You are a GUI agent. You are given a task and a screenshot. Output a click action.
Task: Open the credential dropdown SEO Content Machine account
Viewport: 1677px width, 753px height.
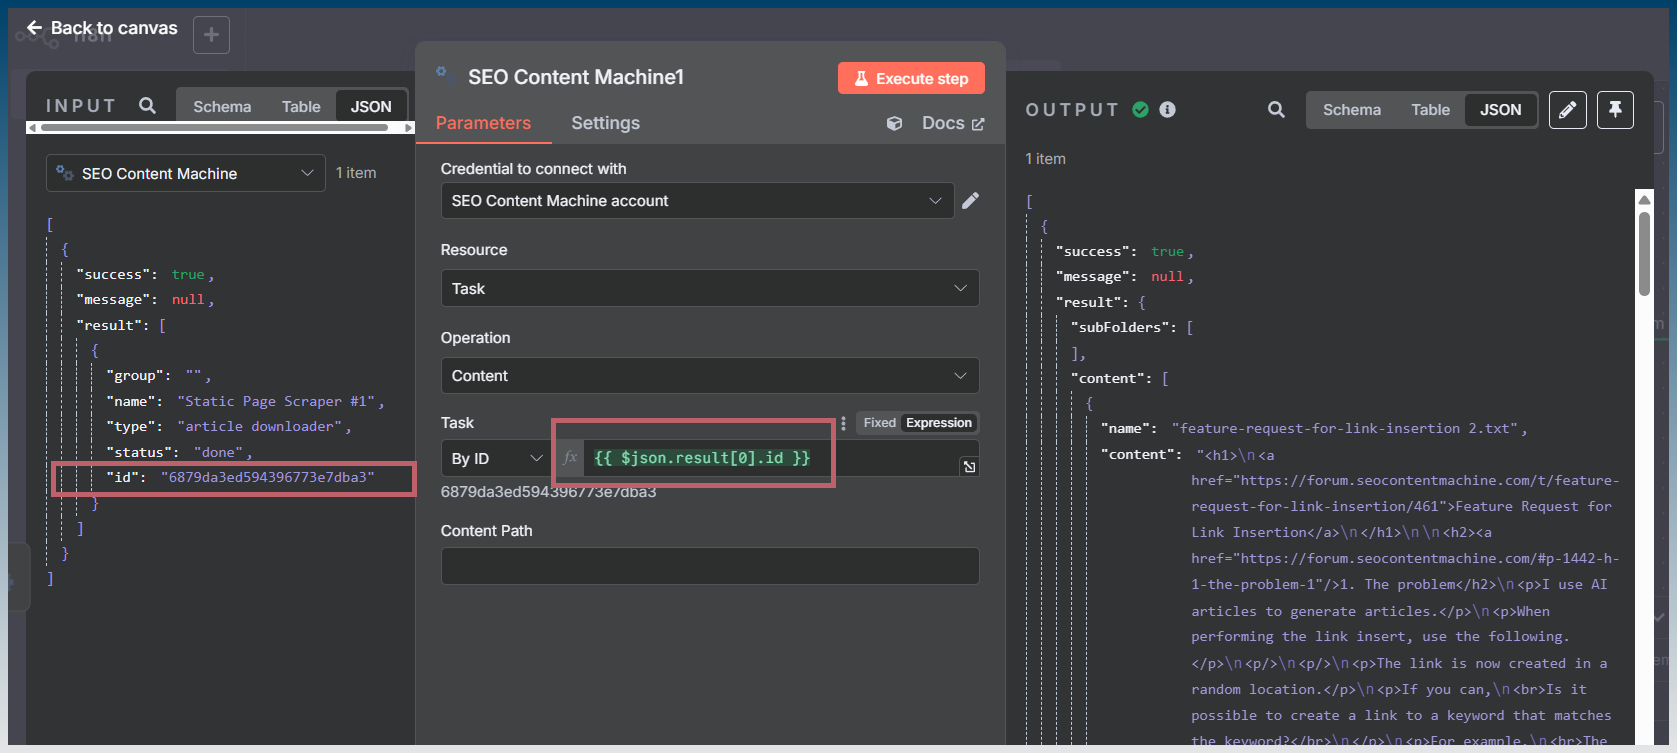point(697,201)
